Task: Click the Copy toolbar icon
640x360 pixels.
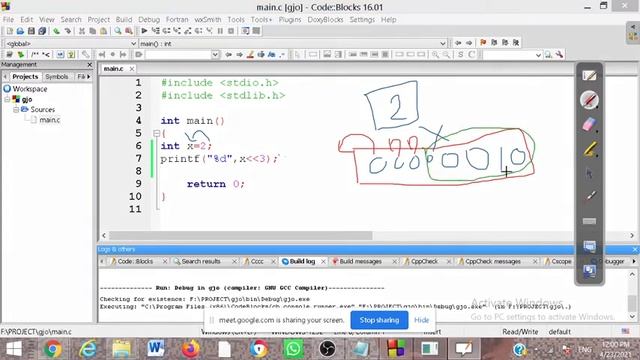Action: coord(93,31)
